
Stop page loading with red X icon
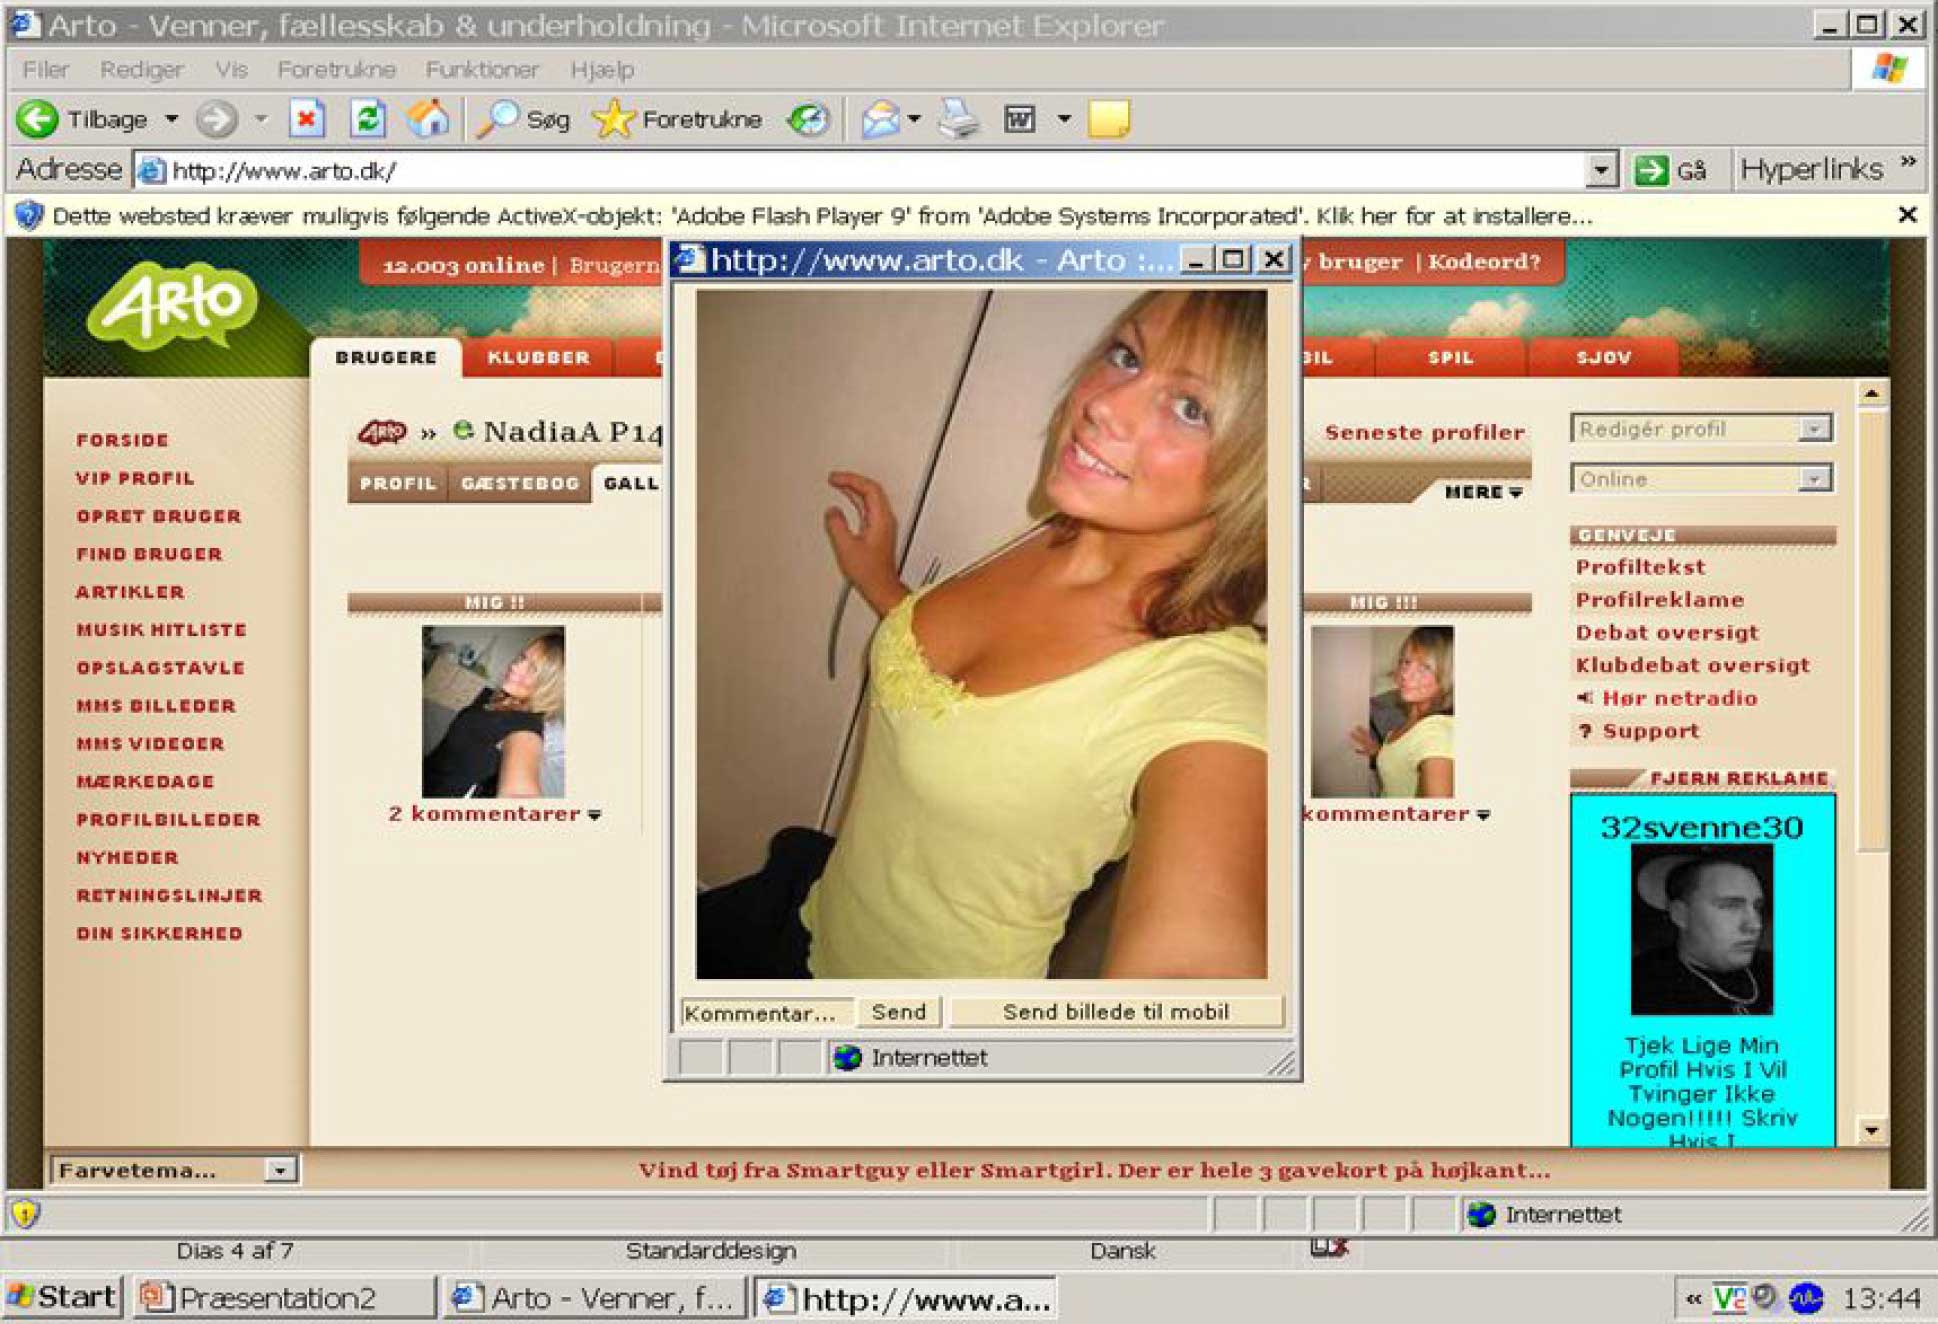[307, 119]
